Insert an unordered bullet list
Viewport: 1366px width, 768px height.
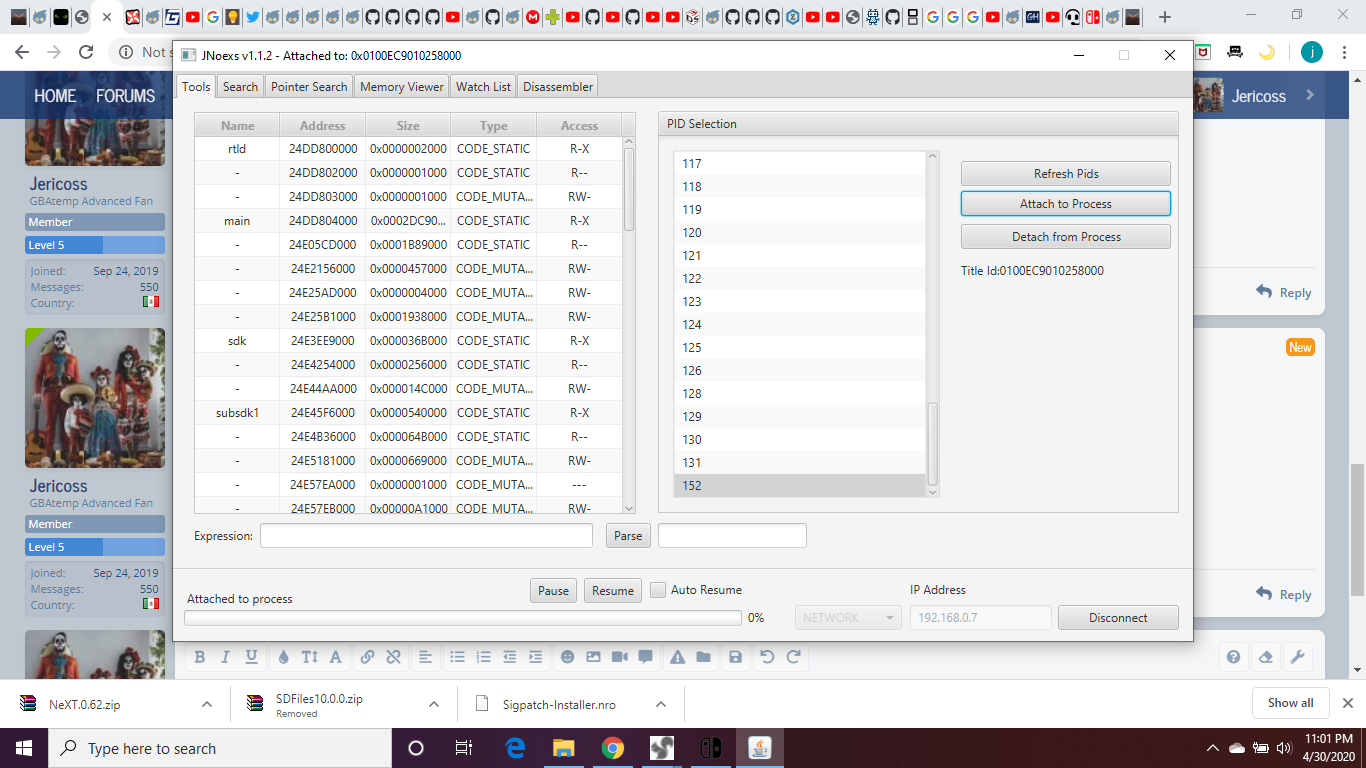pyautogui.click(x=457, y=657)
